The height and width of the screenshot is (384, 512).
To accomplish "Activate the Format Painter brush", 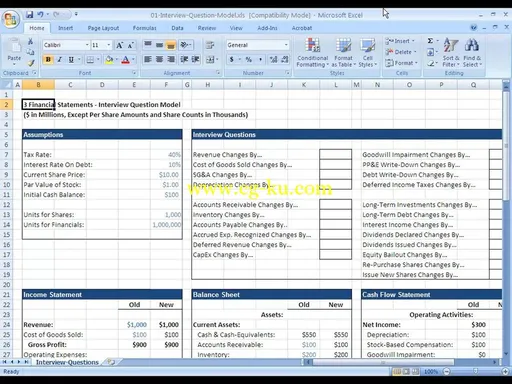I will coord(31,63).
